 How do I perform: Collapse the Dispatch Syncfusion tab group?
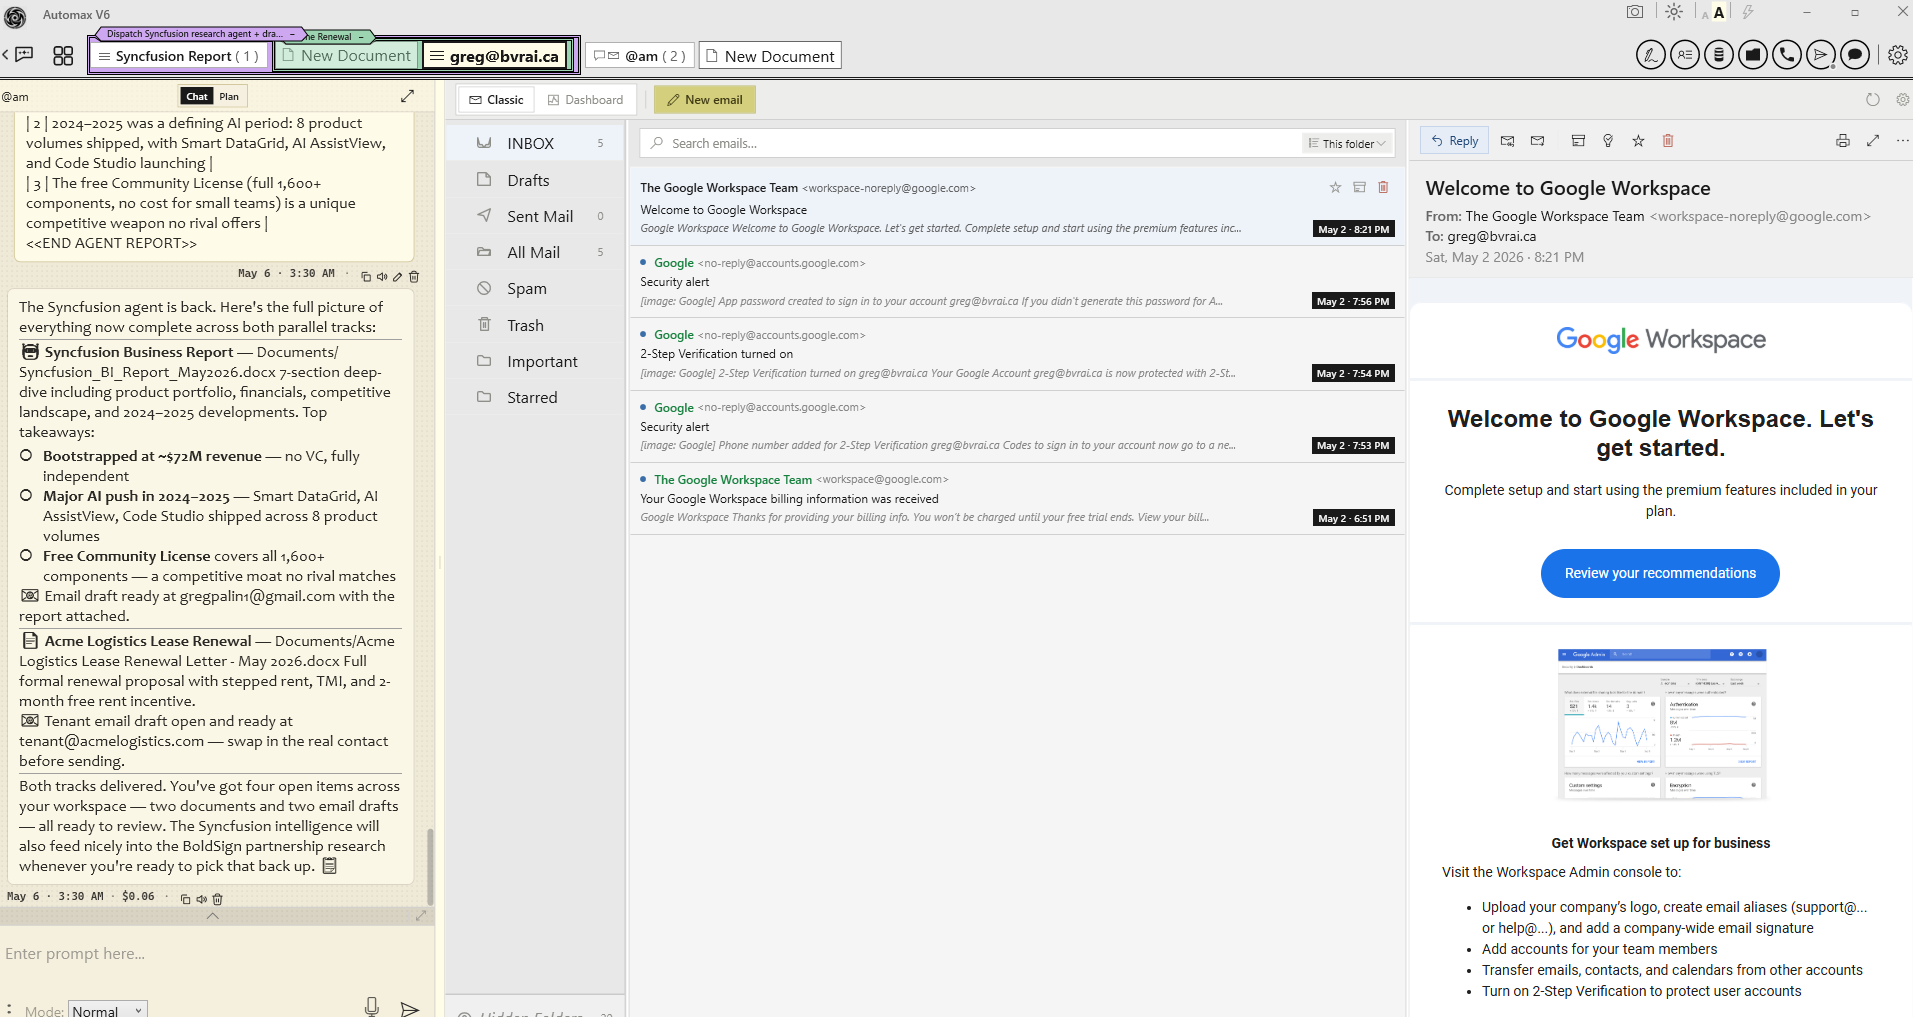coord(292,34)
